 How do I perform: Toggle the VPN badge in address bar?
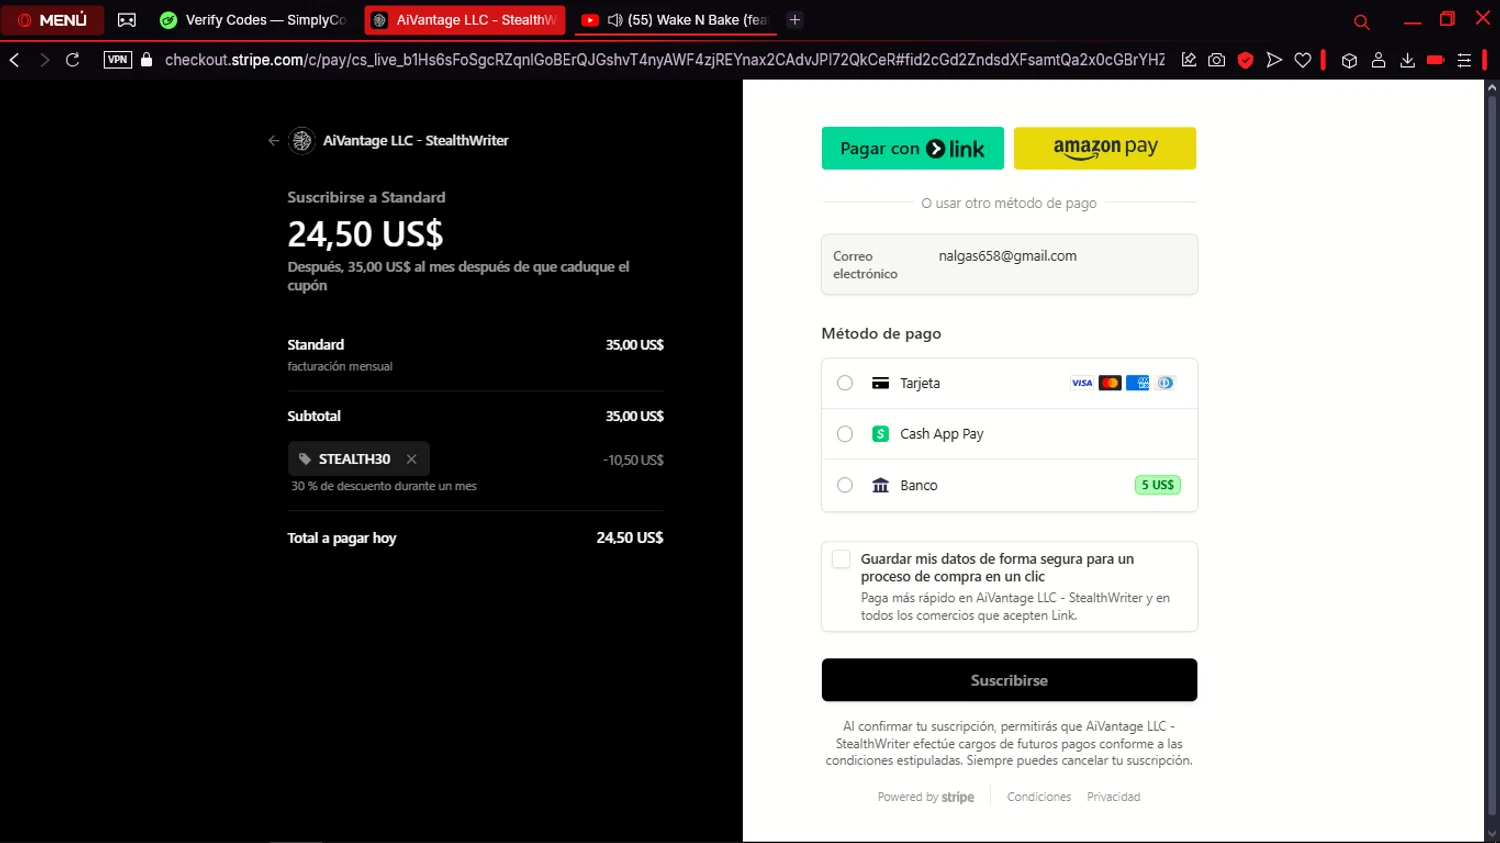pyautogui.click(x=118, y=60)
